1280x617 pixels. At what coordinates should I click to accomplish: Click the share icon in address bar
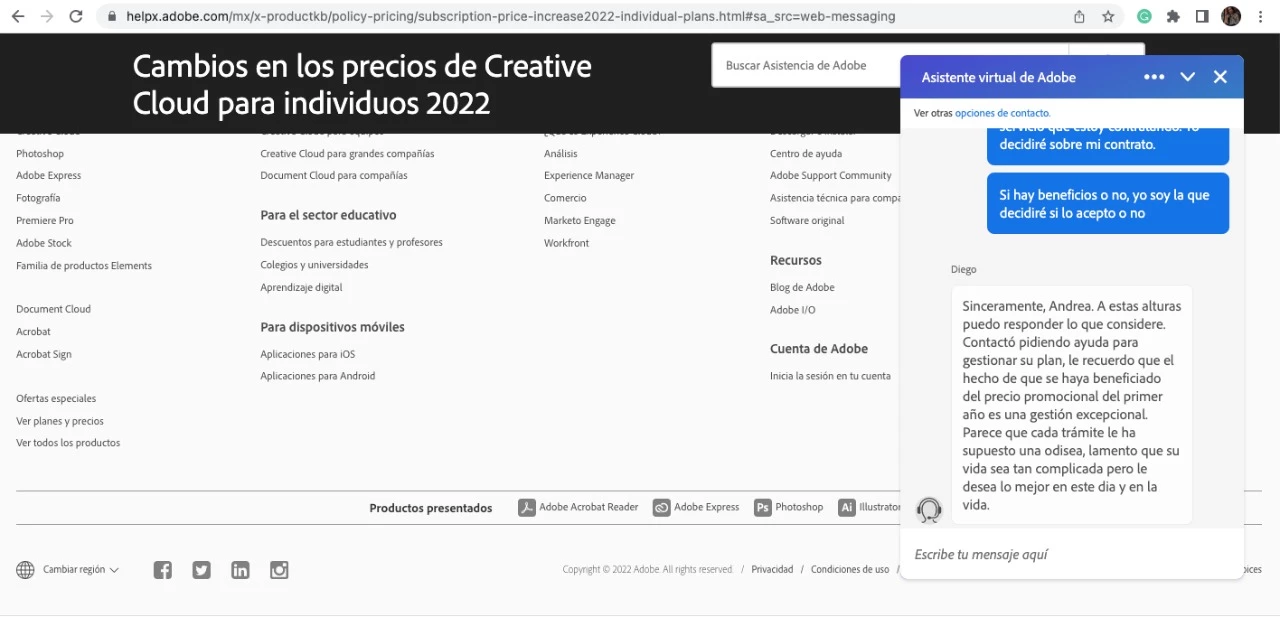1079,16
